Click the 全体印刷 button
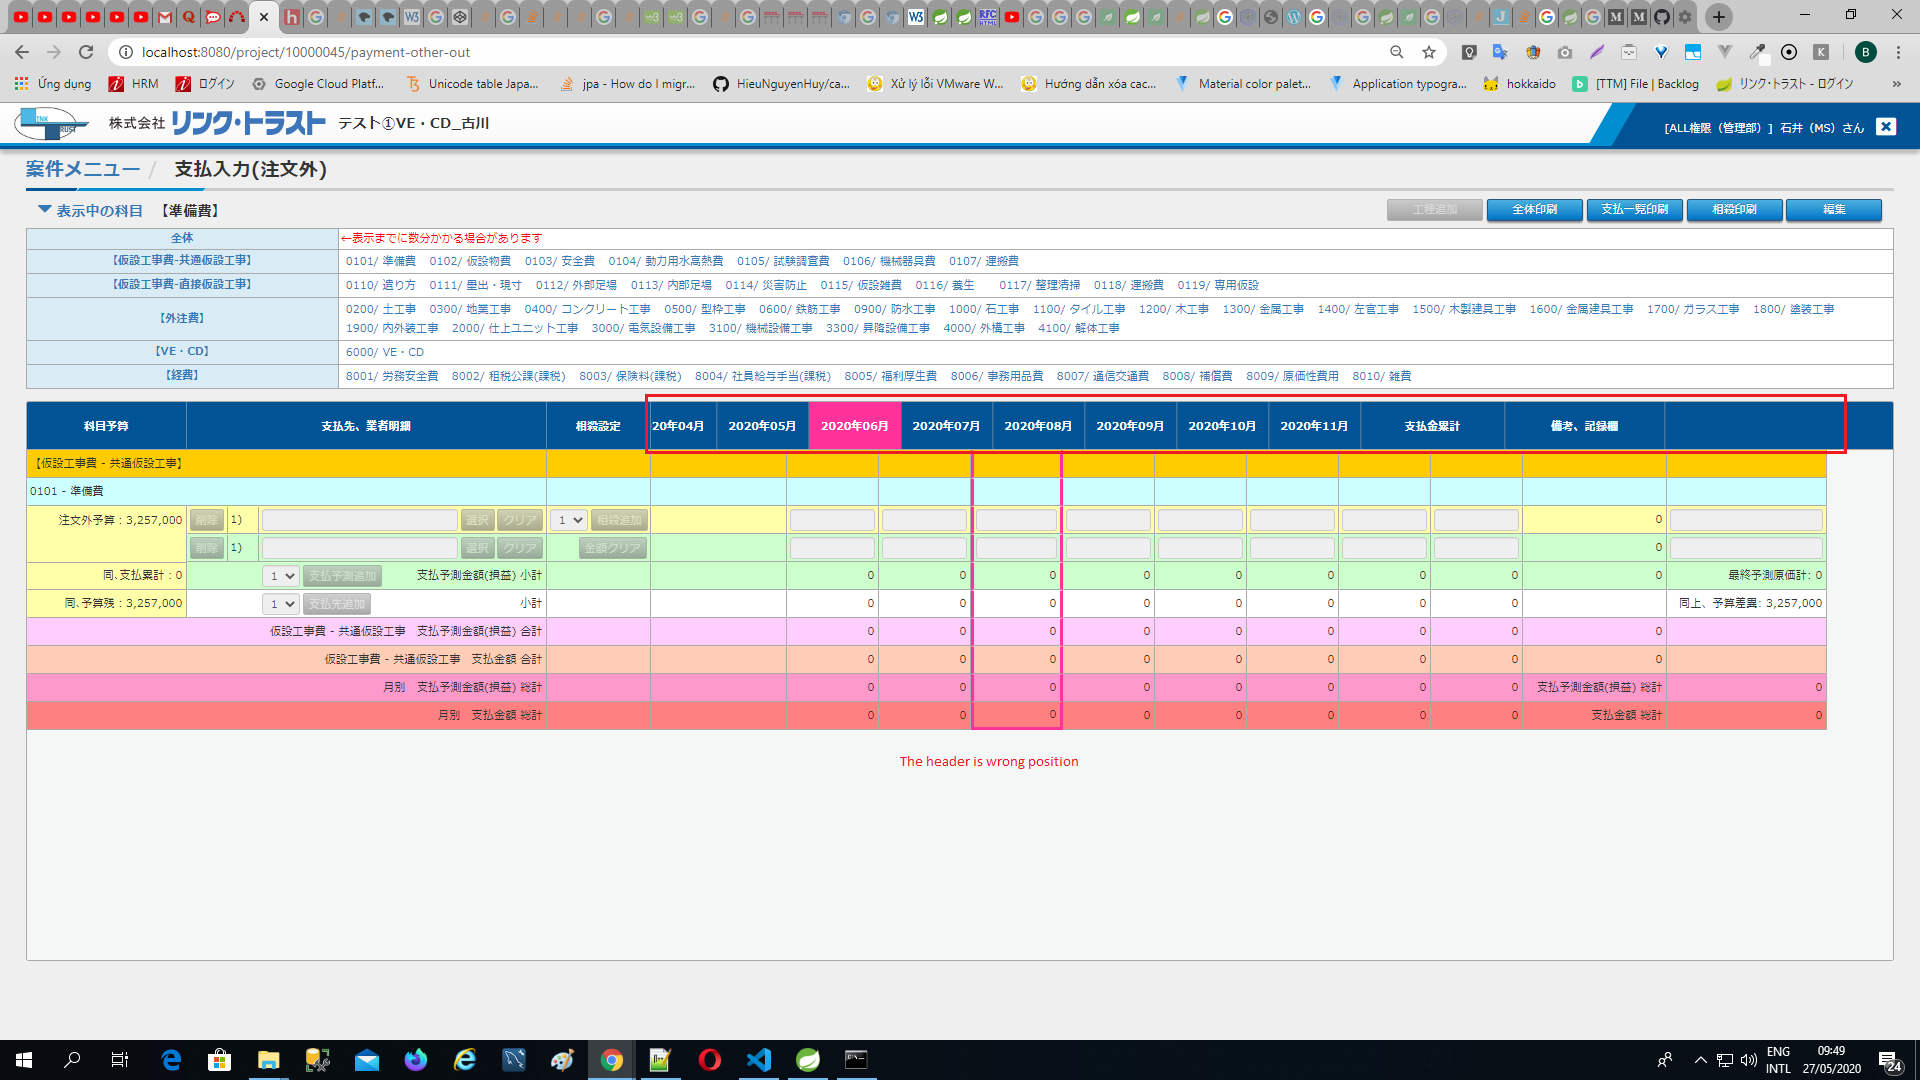This screenshot has width=1920, height=1080. 1534,210
